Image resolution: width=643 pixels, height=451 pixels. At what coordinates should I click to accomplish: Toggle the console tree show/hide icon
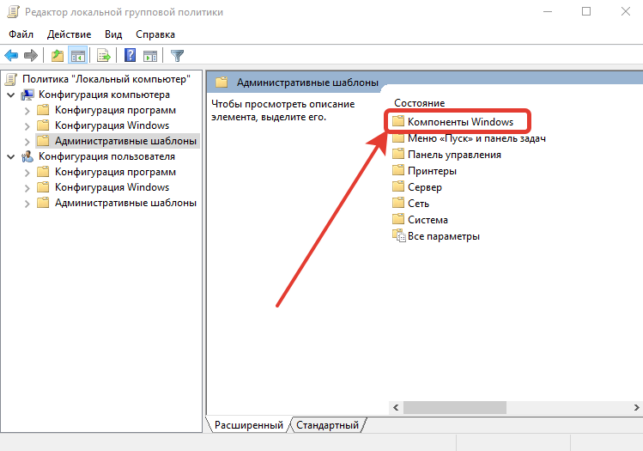(78, 55)
